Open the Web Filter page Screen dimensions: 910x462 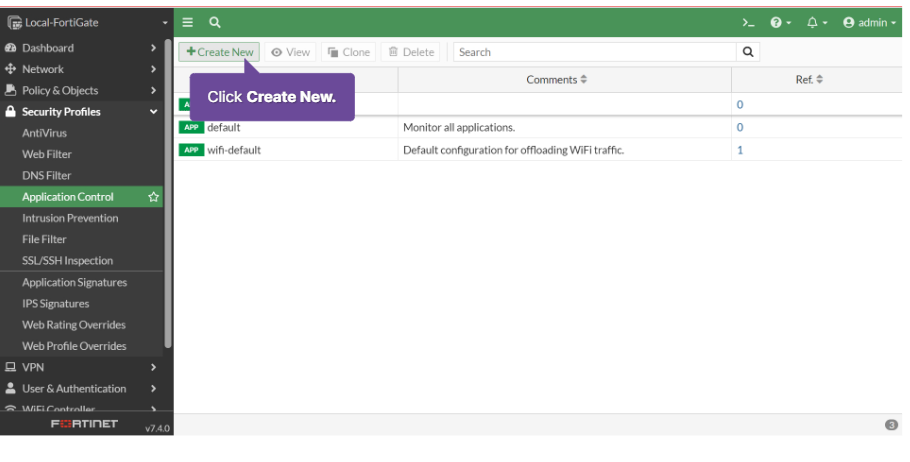click(x=47, y=154)
